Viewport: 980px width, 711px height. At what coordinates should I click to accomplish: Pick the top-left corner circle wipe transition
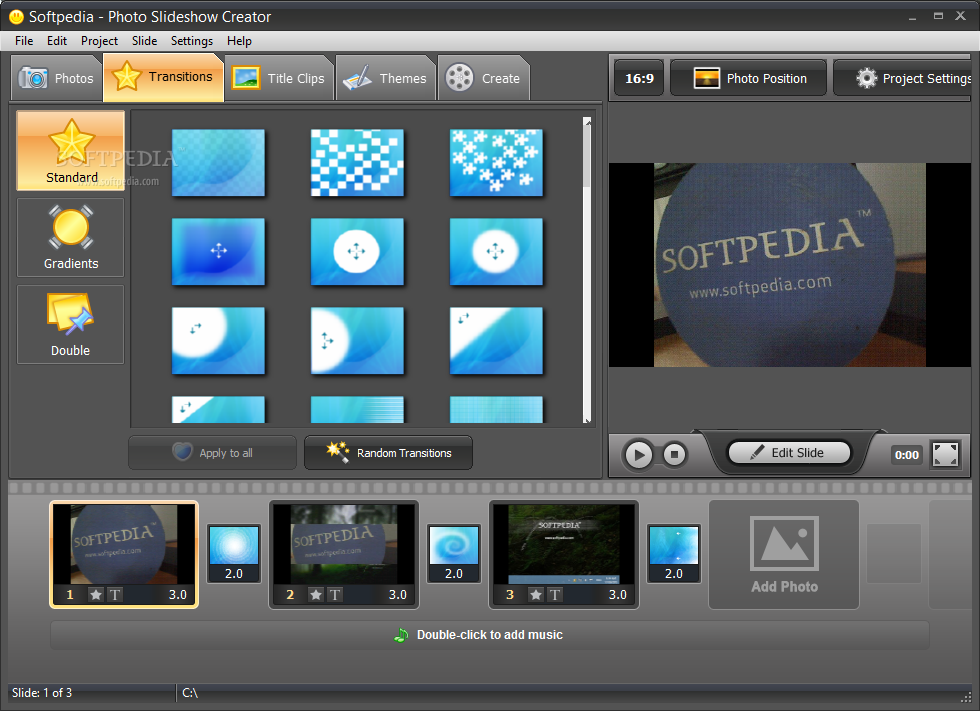218,341
